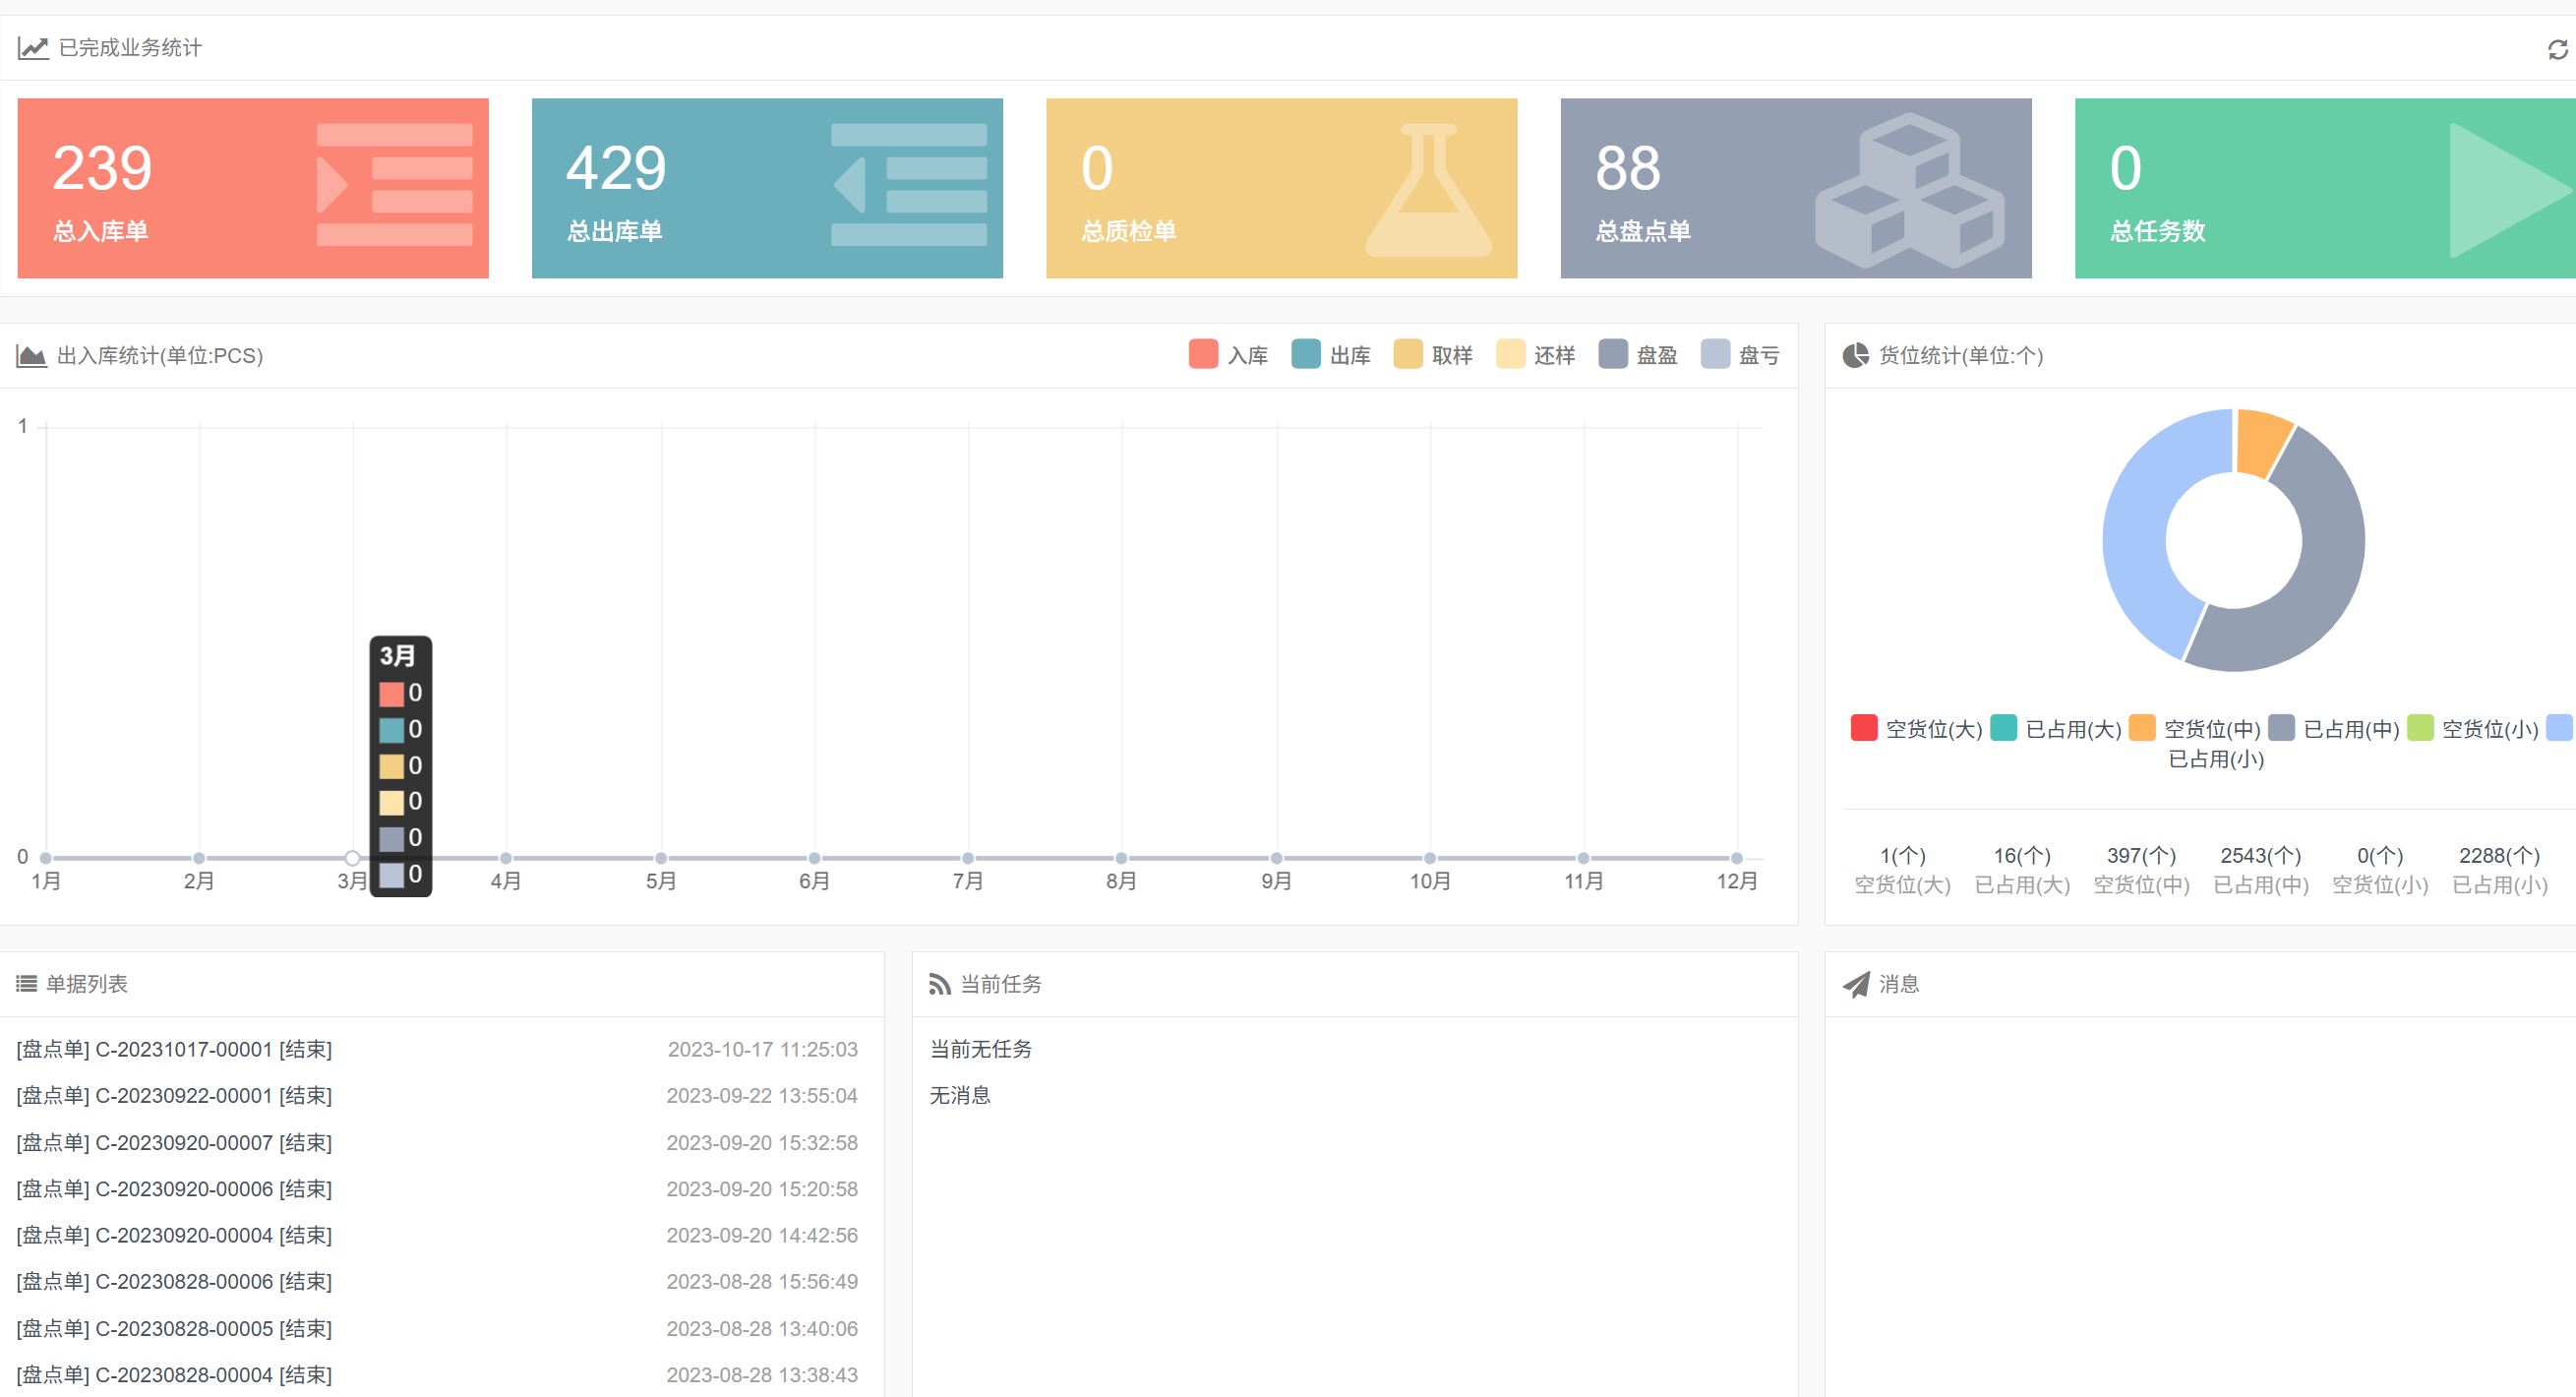Click the indent icon on 总入库单 card
The height and width of the screenshot is (1397, 2576).
394,185
